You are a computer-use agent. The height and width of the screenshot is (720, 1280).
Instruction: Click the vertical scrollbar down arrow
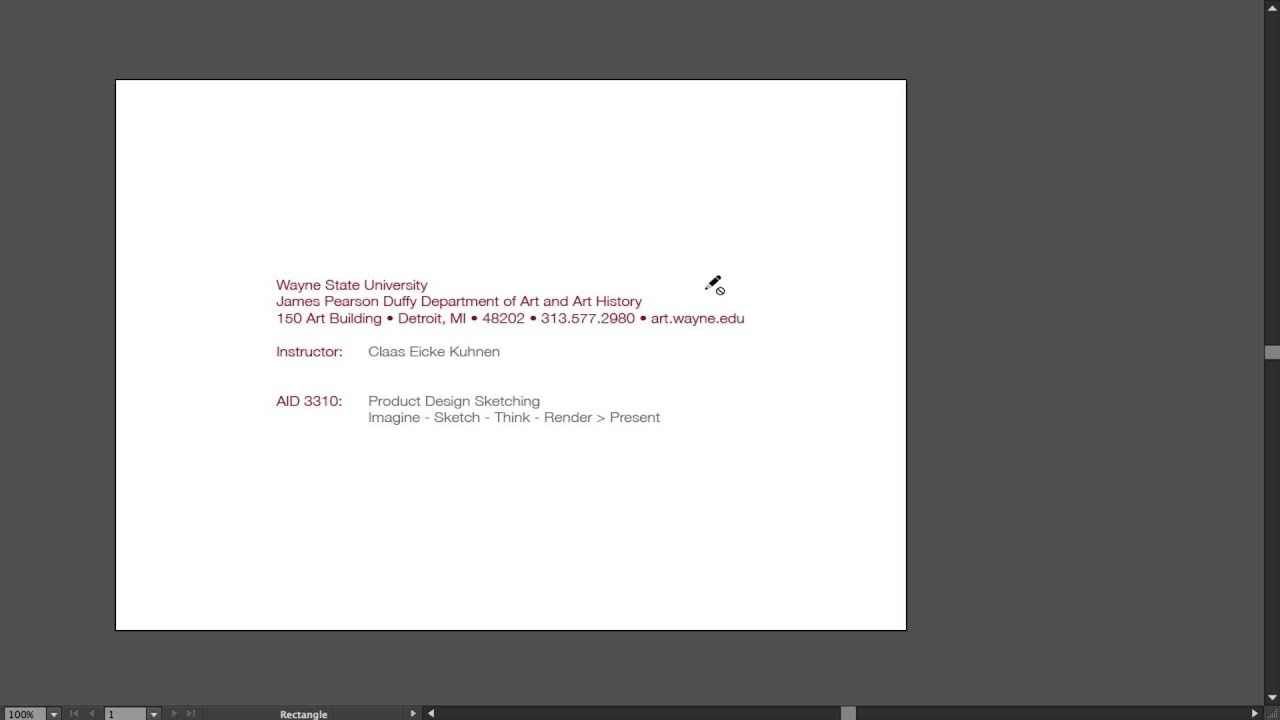coord(1272,698)
